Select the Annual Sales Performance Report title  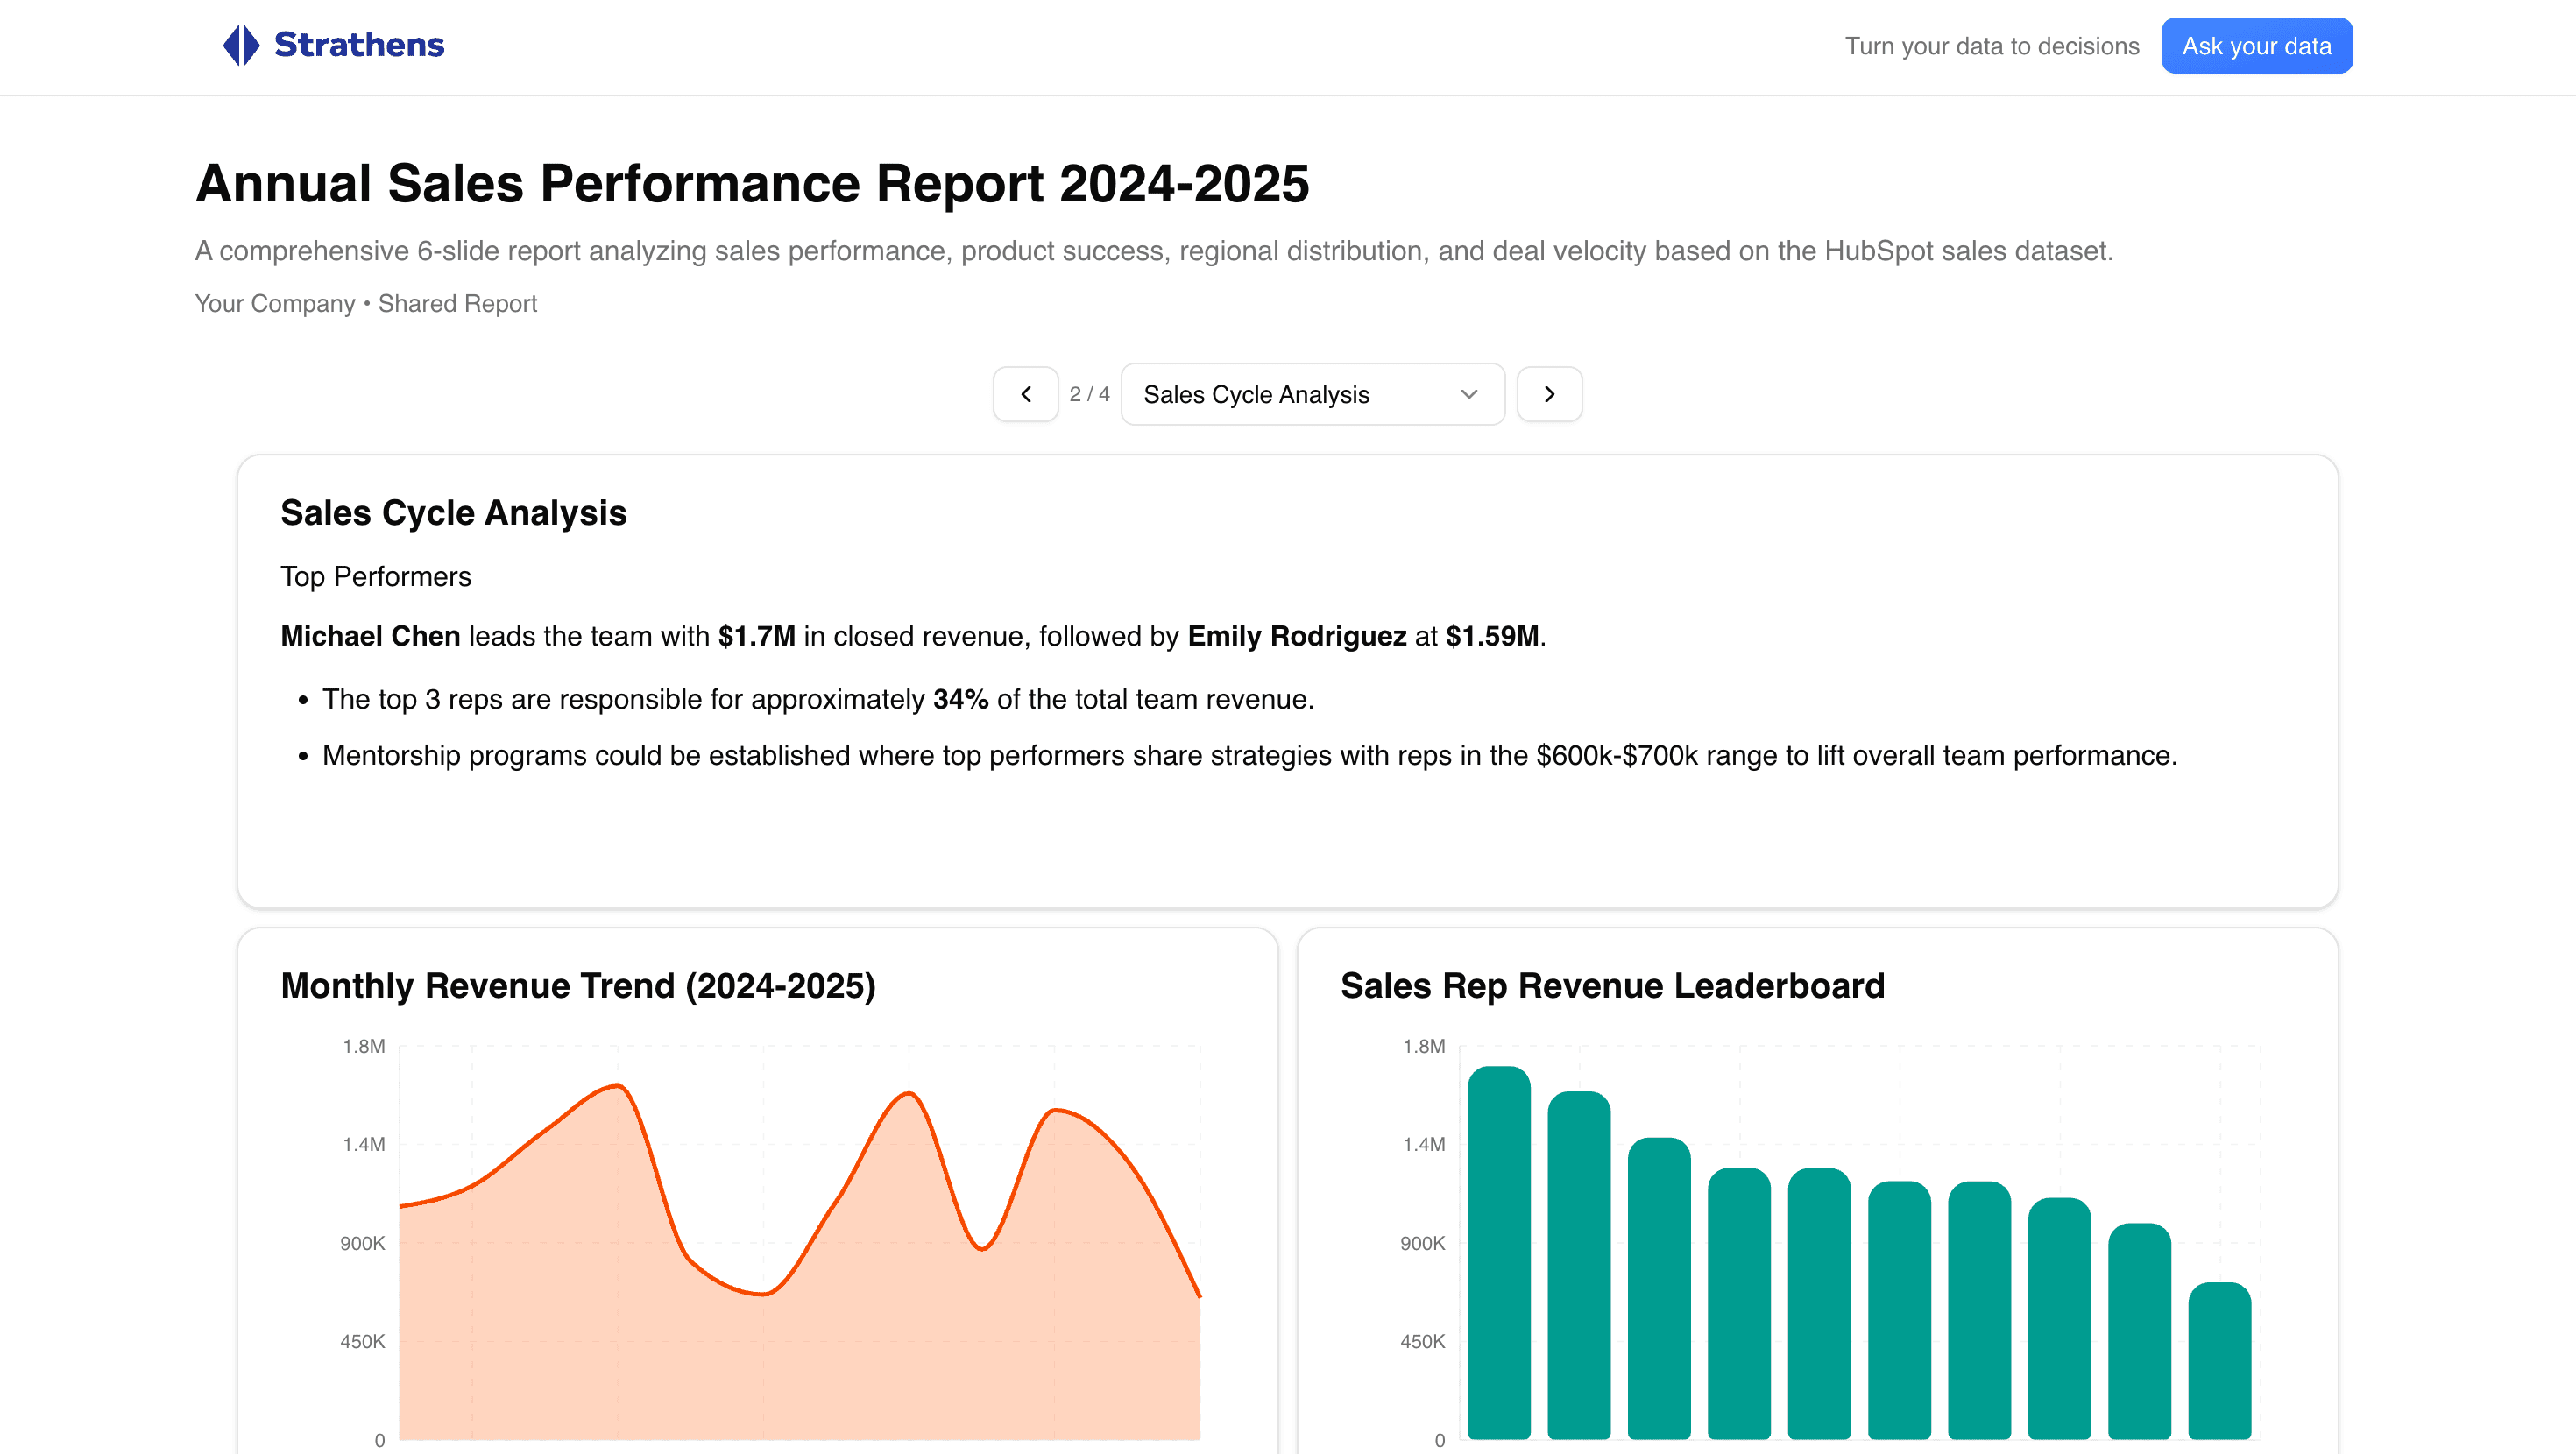point(753,183)
